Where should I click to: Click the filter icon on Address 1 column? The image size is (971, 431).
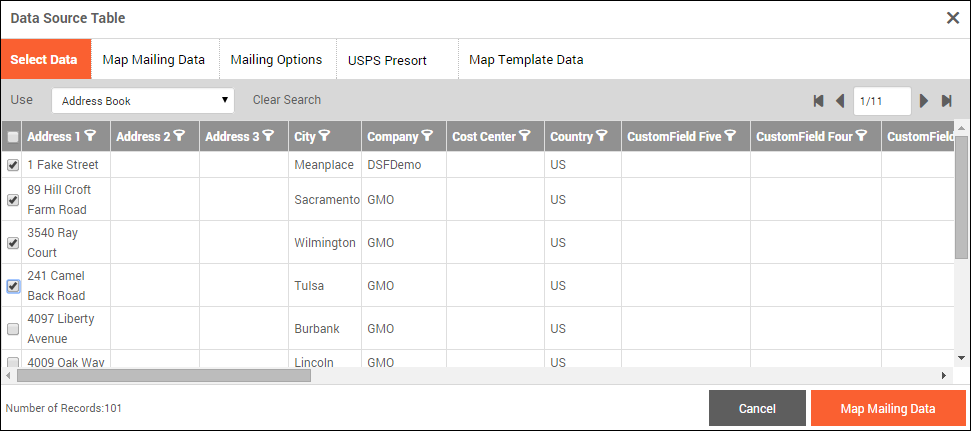(x=91, y=136)
